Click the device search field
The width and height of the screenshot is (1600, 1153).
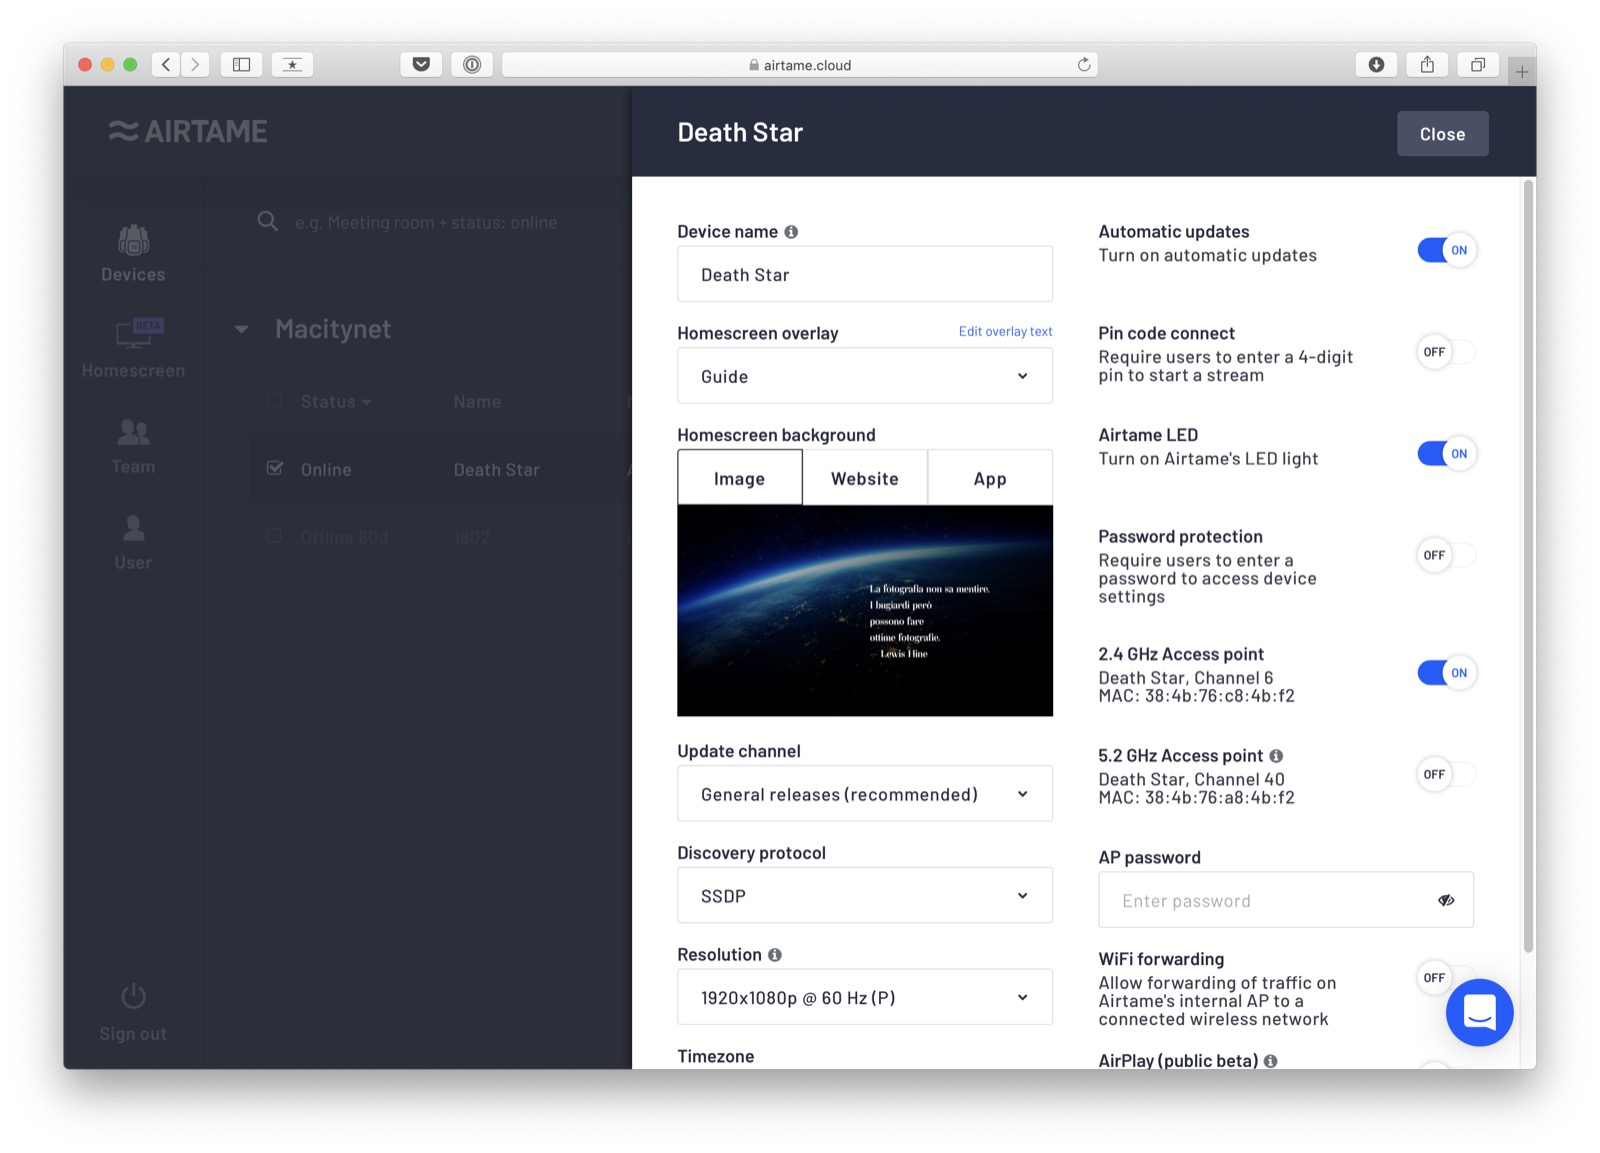point(426,222)
